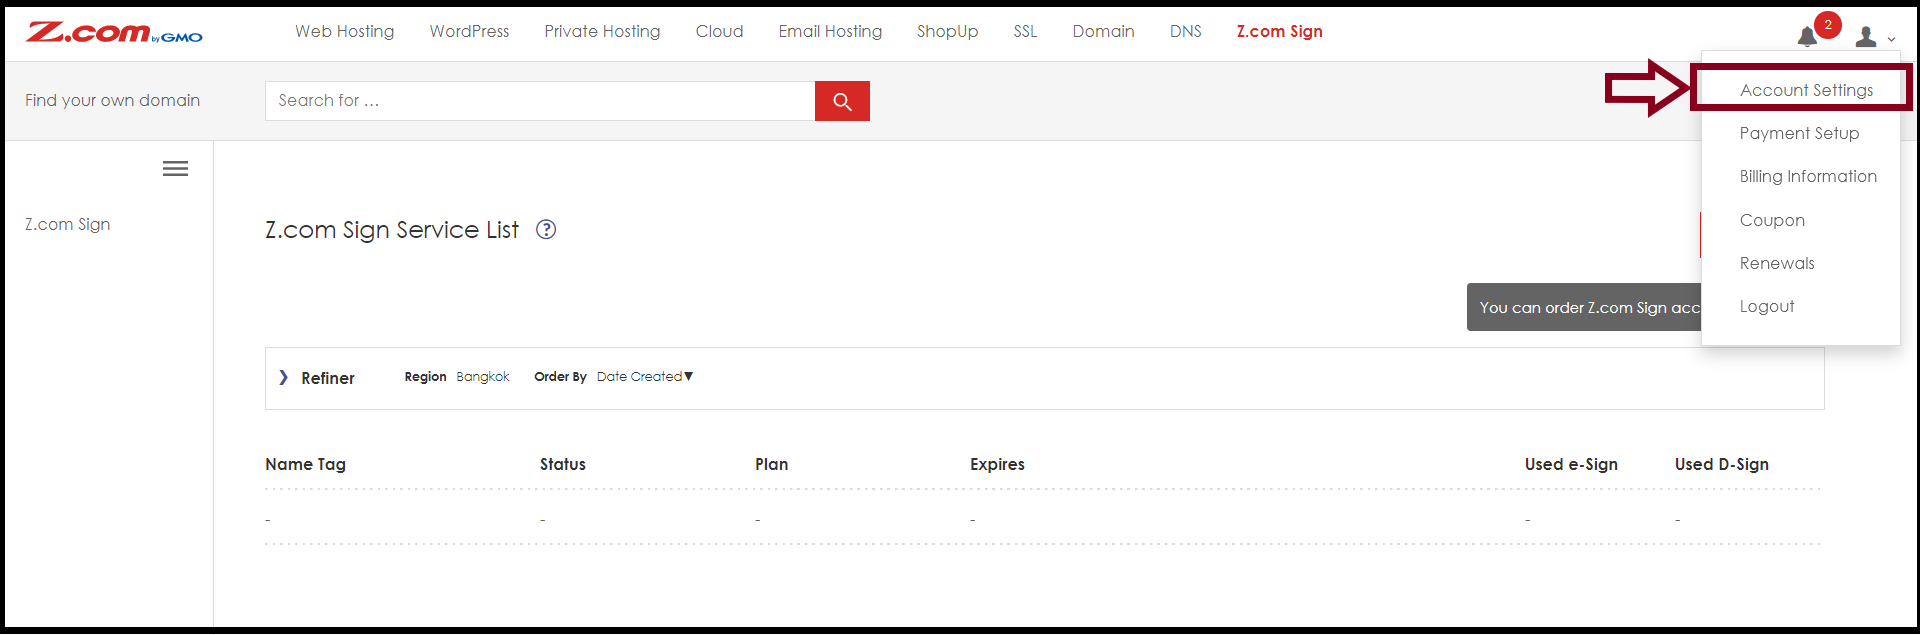Viewport: 1920px width, 635px height.
Task: Choose Account Settings from dropdown
Action: (x=1806, y=90)
